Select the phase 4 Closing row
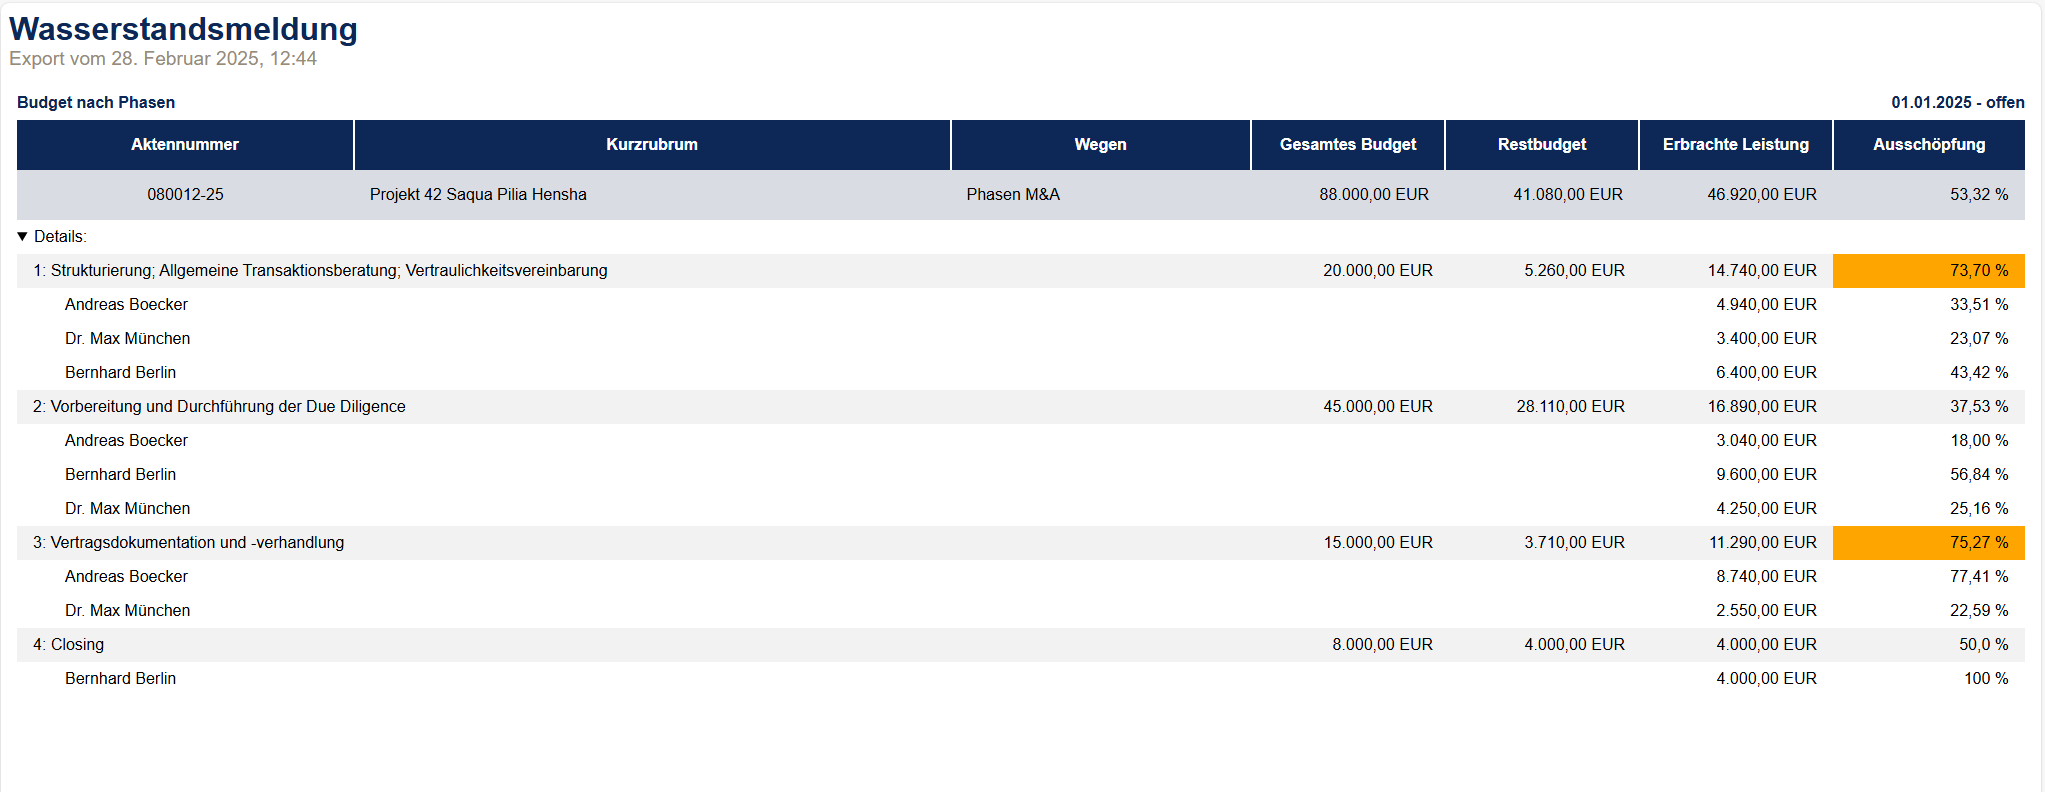Screen dimensions: 2045x792 [x=69, y=645]
